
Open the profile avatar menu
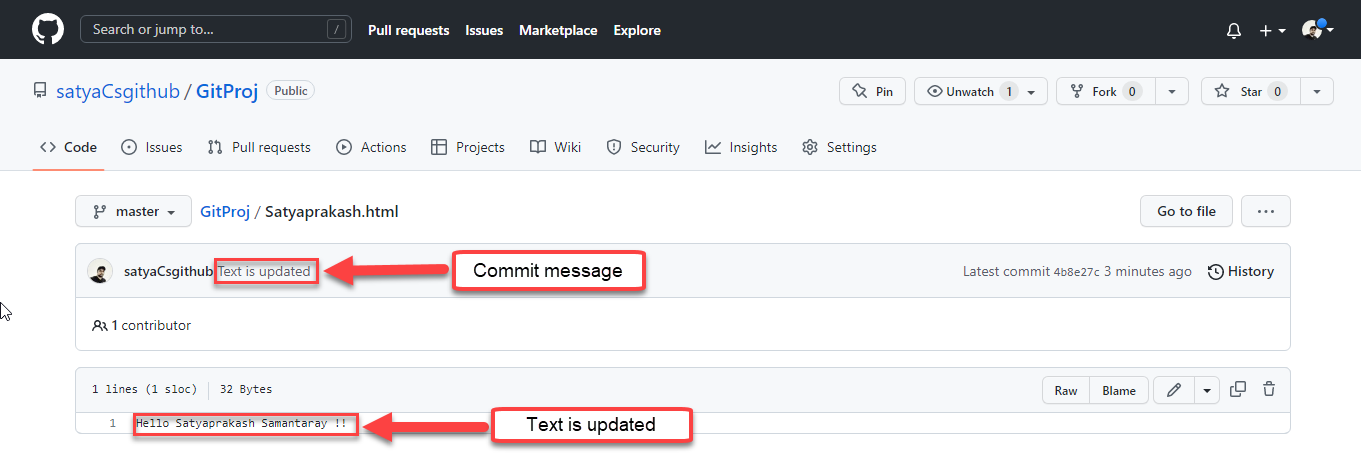tap(1318, 30)
